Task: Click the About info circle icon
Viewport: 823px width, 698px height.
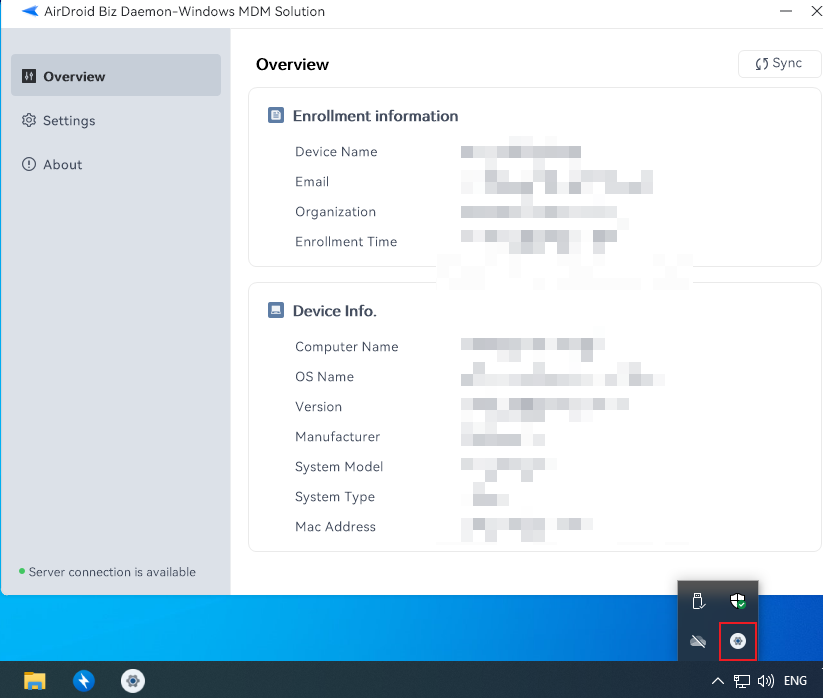Action: point(29,164)
